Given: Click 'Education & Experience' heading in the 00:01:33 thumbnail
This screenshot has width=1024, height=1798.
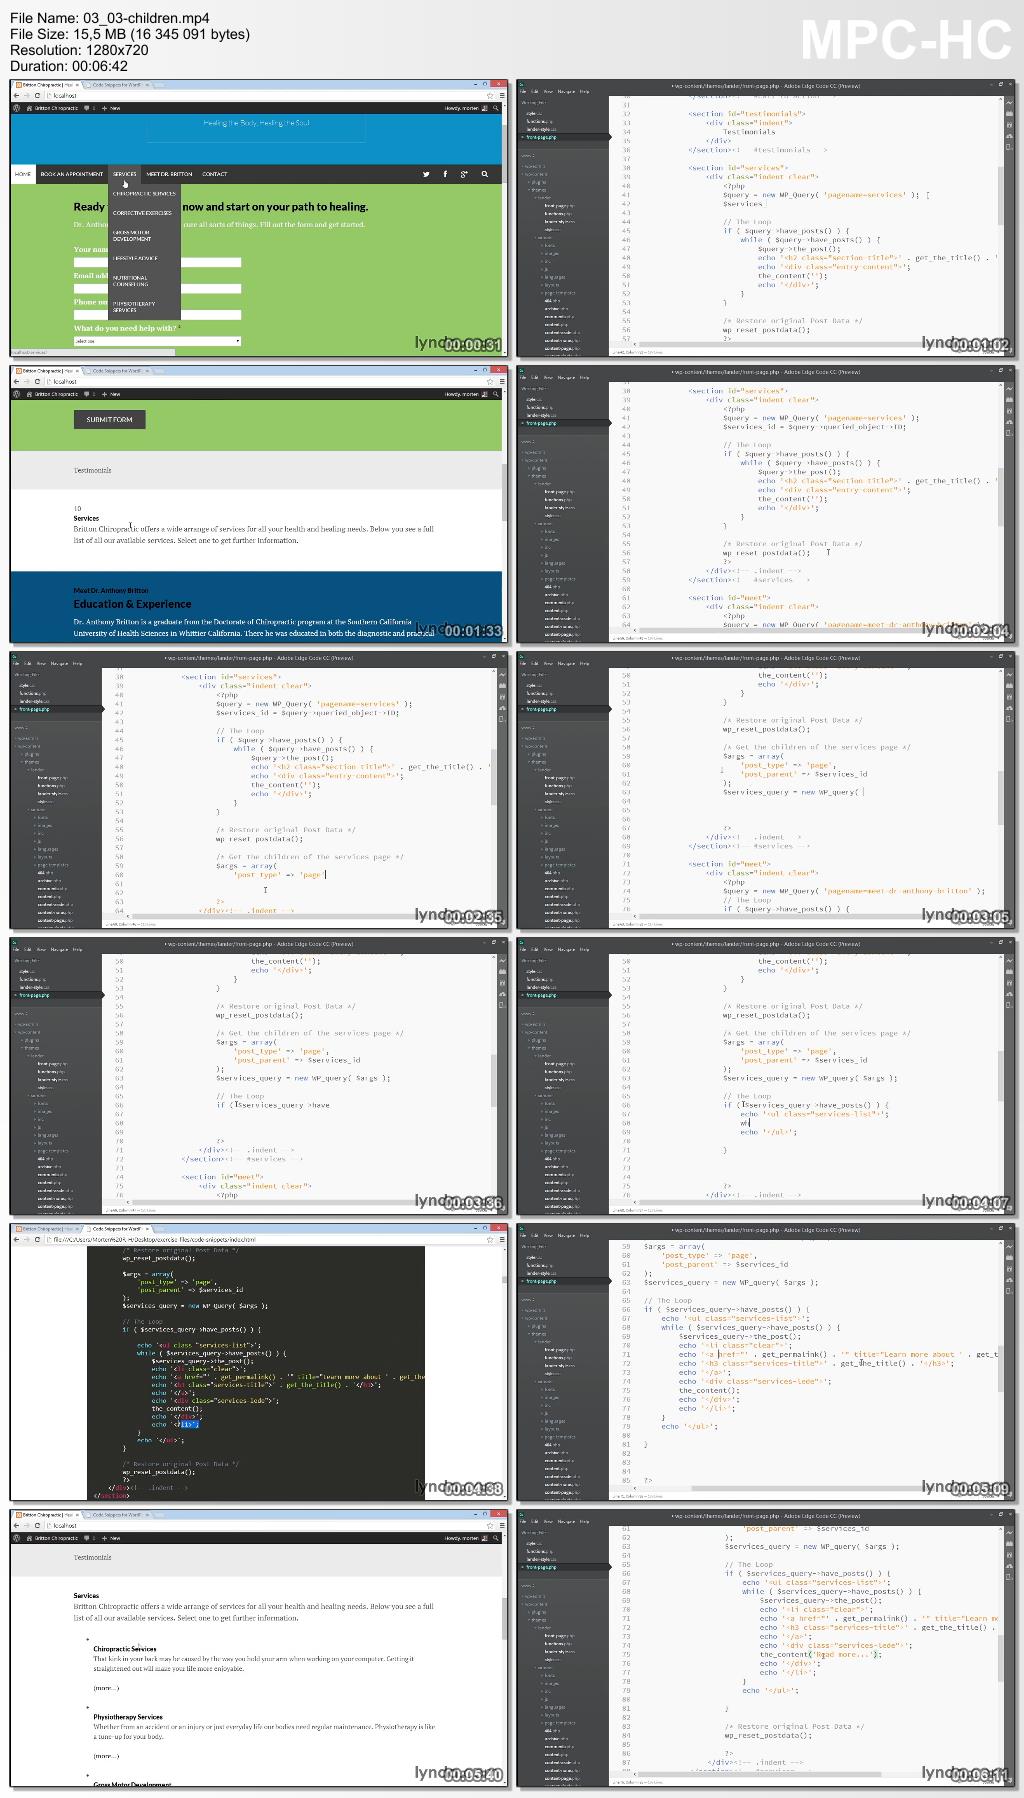Looking at the screenshot, I should [x=132, y=604].
